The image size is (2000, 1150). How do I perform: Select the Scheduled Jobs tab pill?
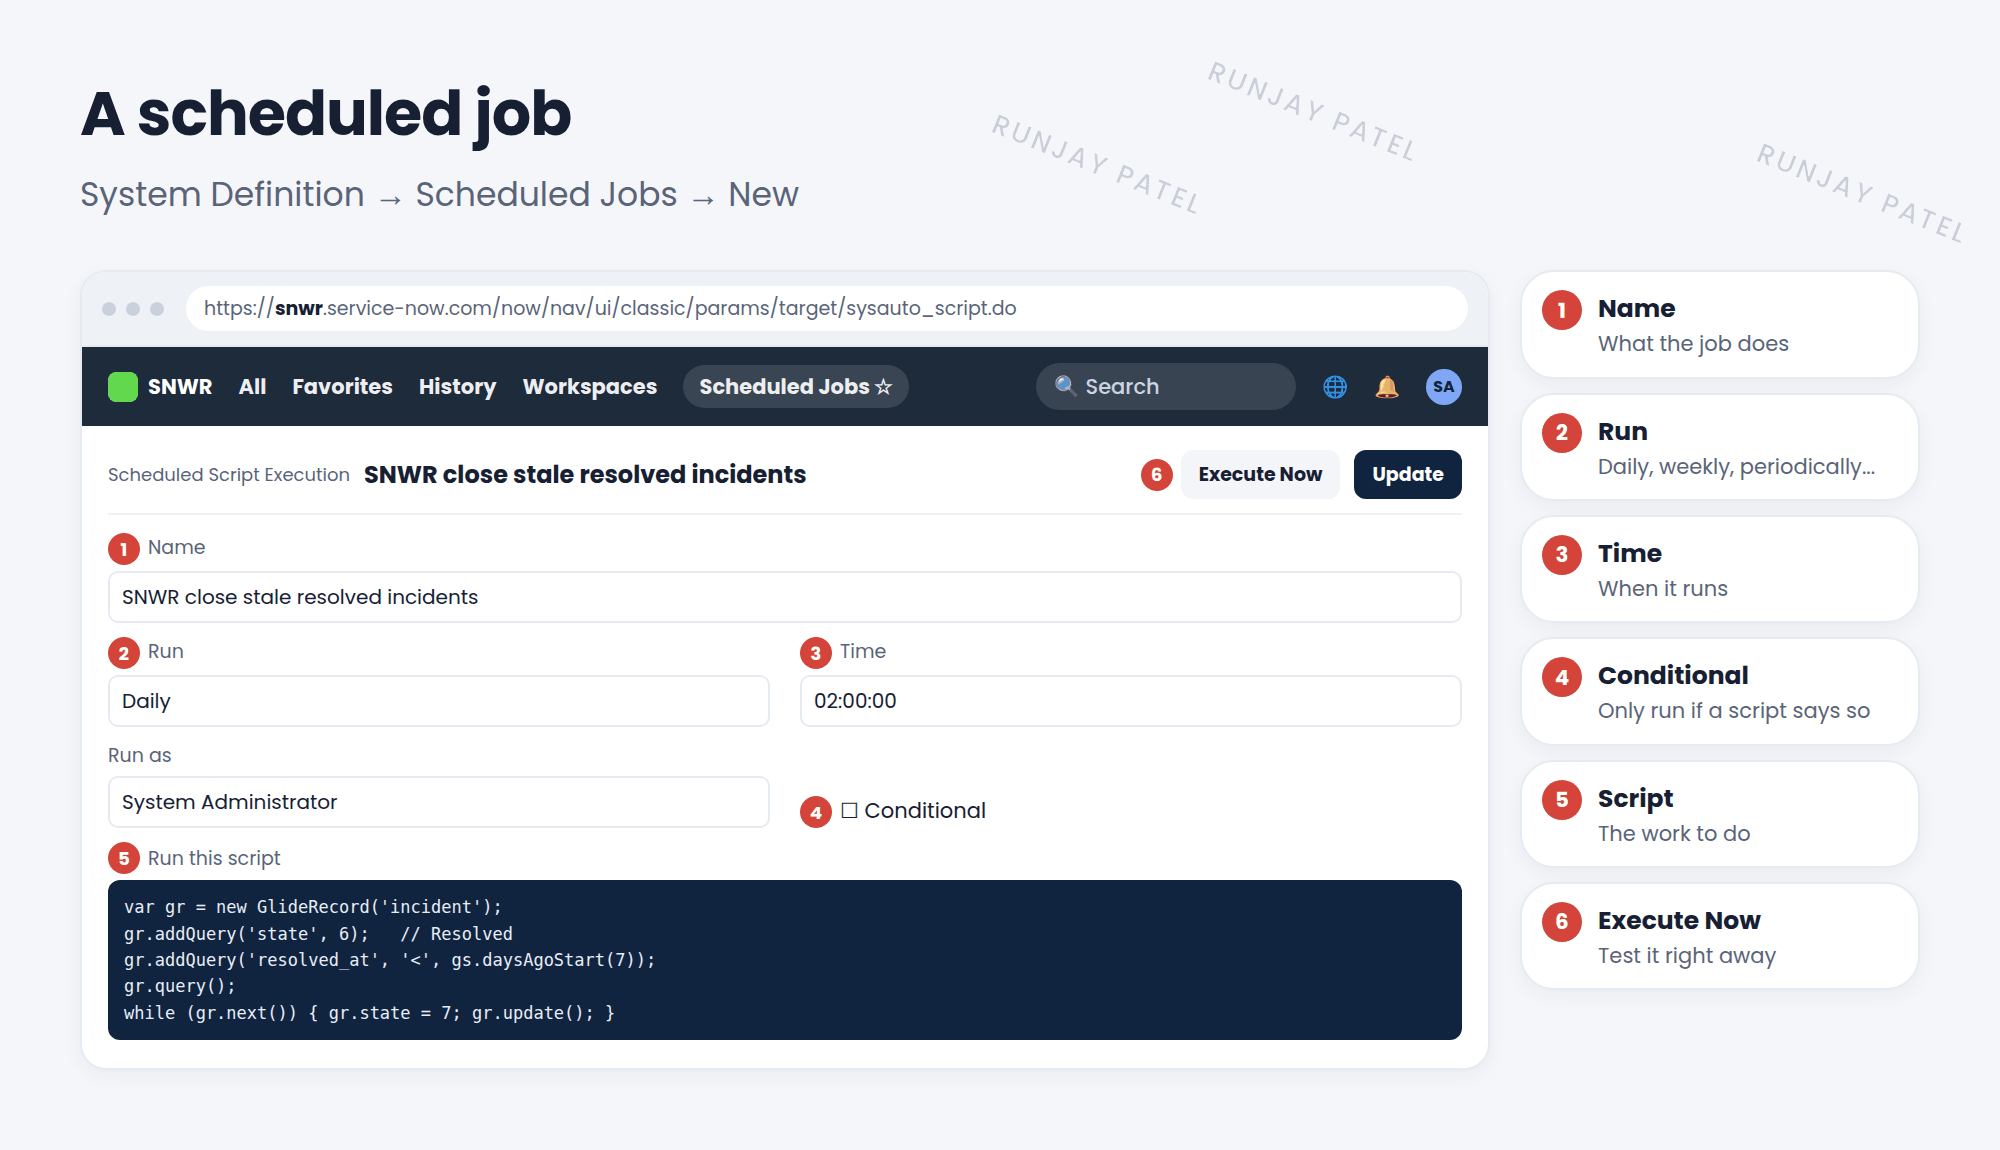click(x=795, y=387)
